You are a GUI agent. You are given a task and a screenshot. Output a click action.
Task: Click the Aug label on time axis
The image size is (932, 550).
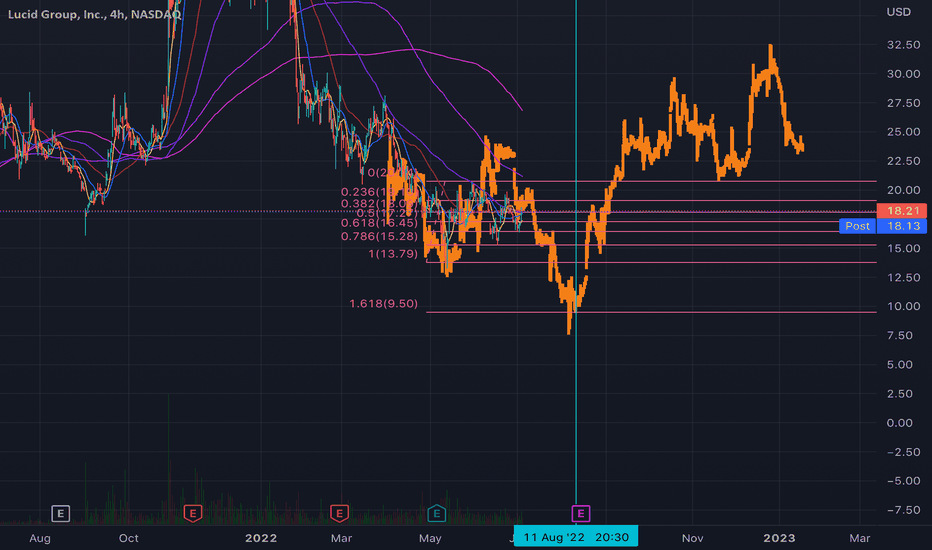pos(40,538)
